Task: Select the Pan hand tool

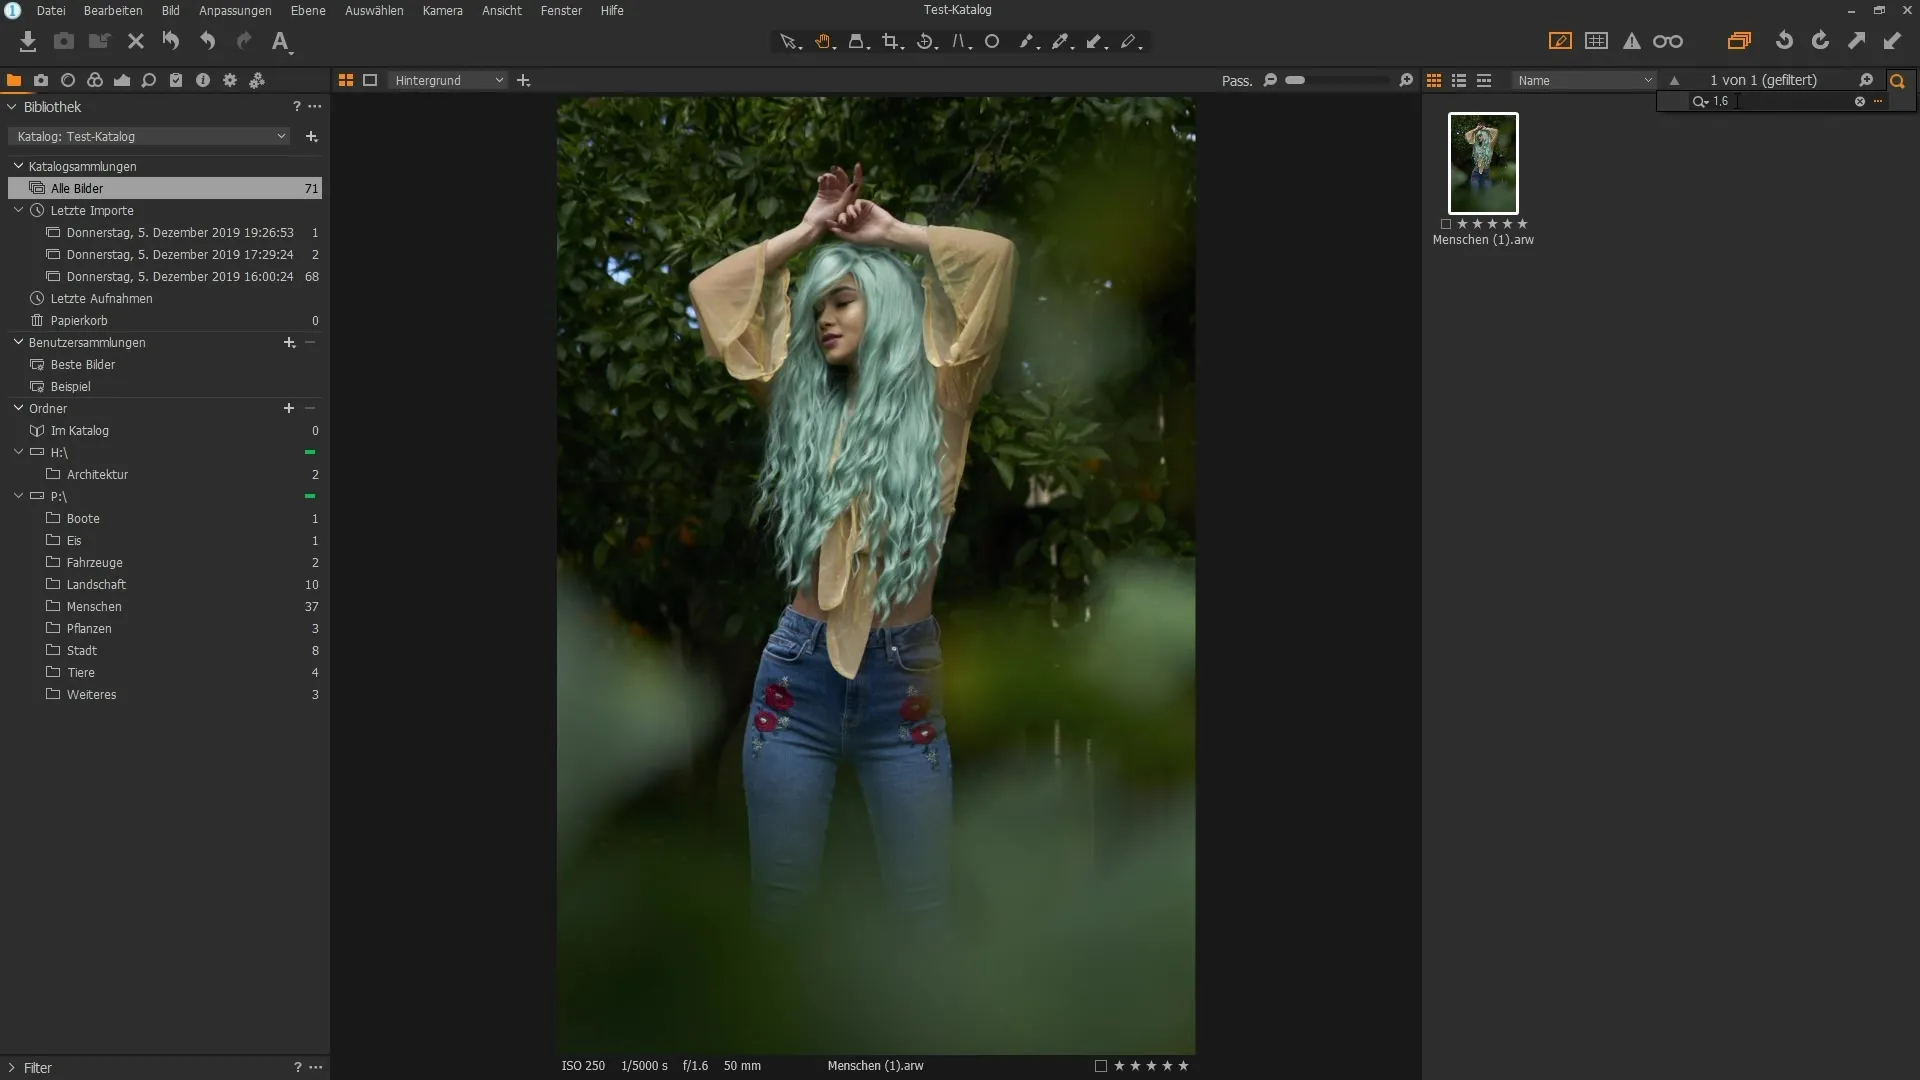Action: coord(824,41)
